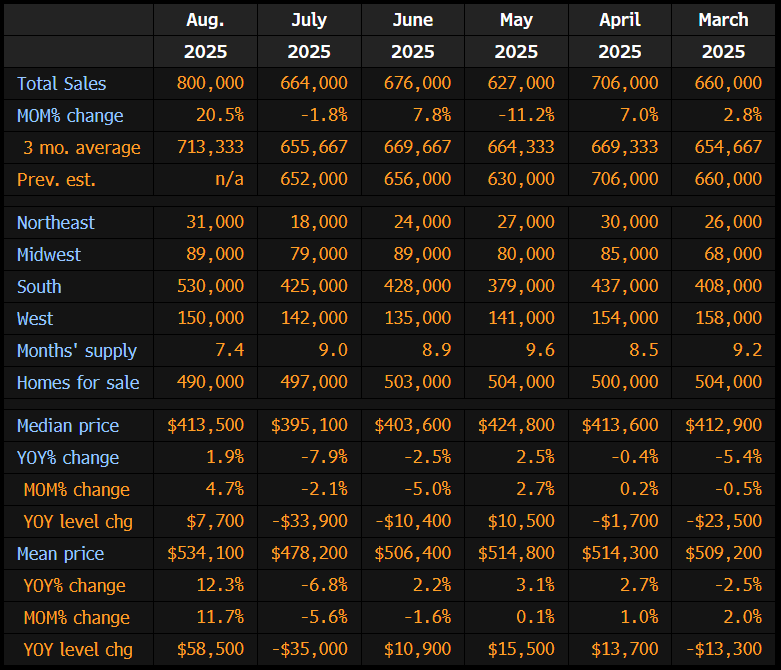The height and width of the screenshot is (670, 781).
Task: Click the Months' supply row label
Action: coord(77,351)
